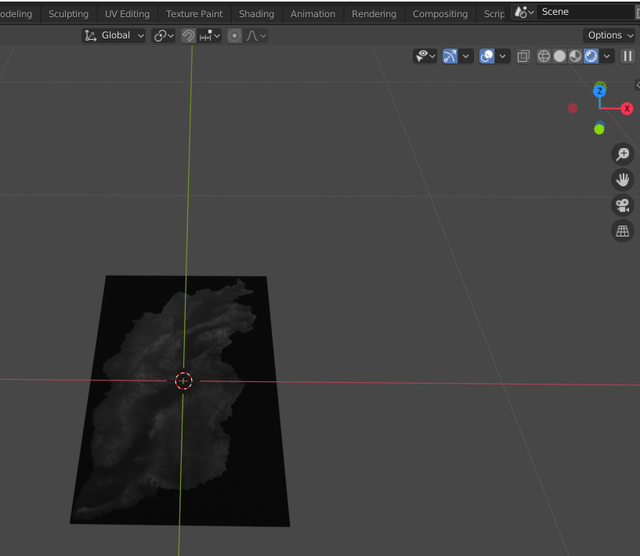Screen dimensions: 640x556
Task: Toggle viewport gizmos display
Action: click(x=450, y=56)
